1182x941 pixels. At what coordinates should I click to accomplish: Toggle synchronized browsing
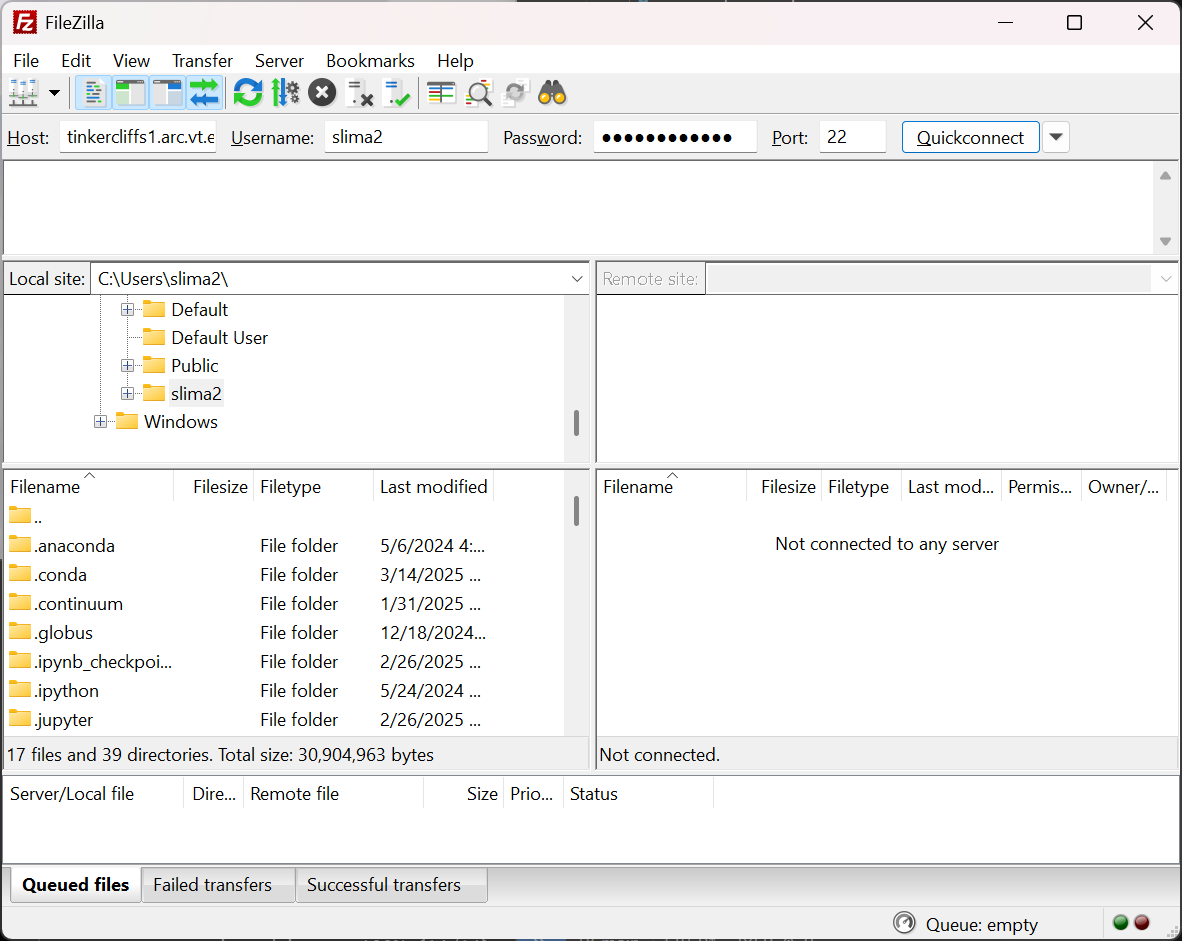516,93
